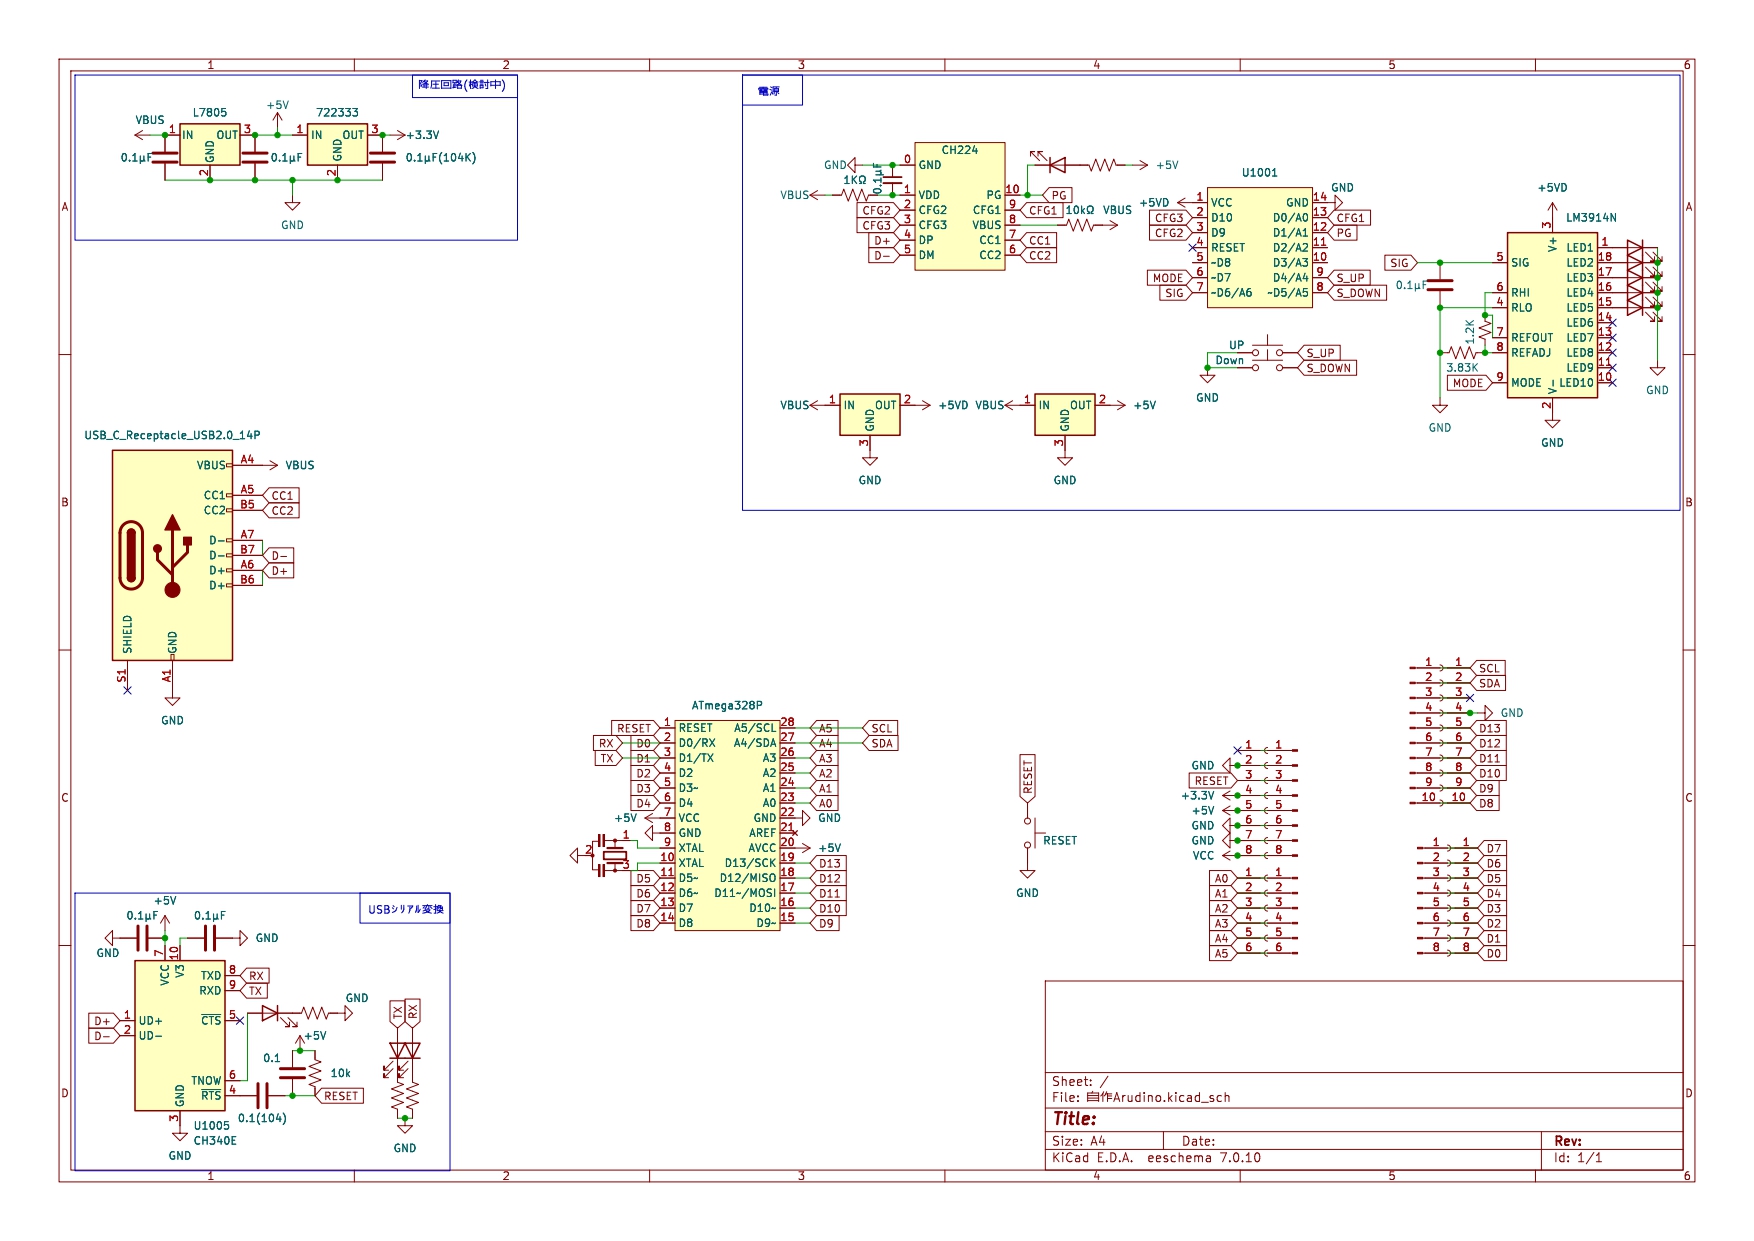Click the RESET label on the power connector
The width and height of the screenshot is (1754, 1241).
point(1212,781)
